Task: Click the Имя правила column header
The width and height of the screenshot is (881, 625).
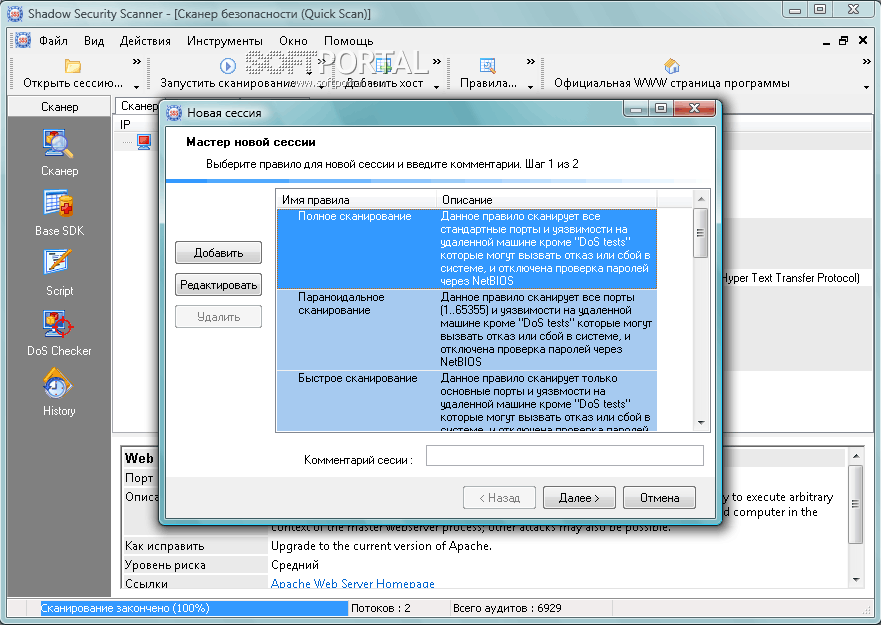Action: tap(356, 200)
